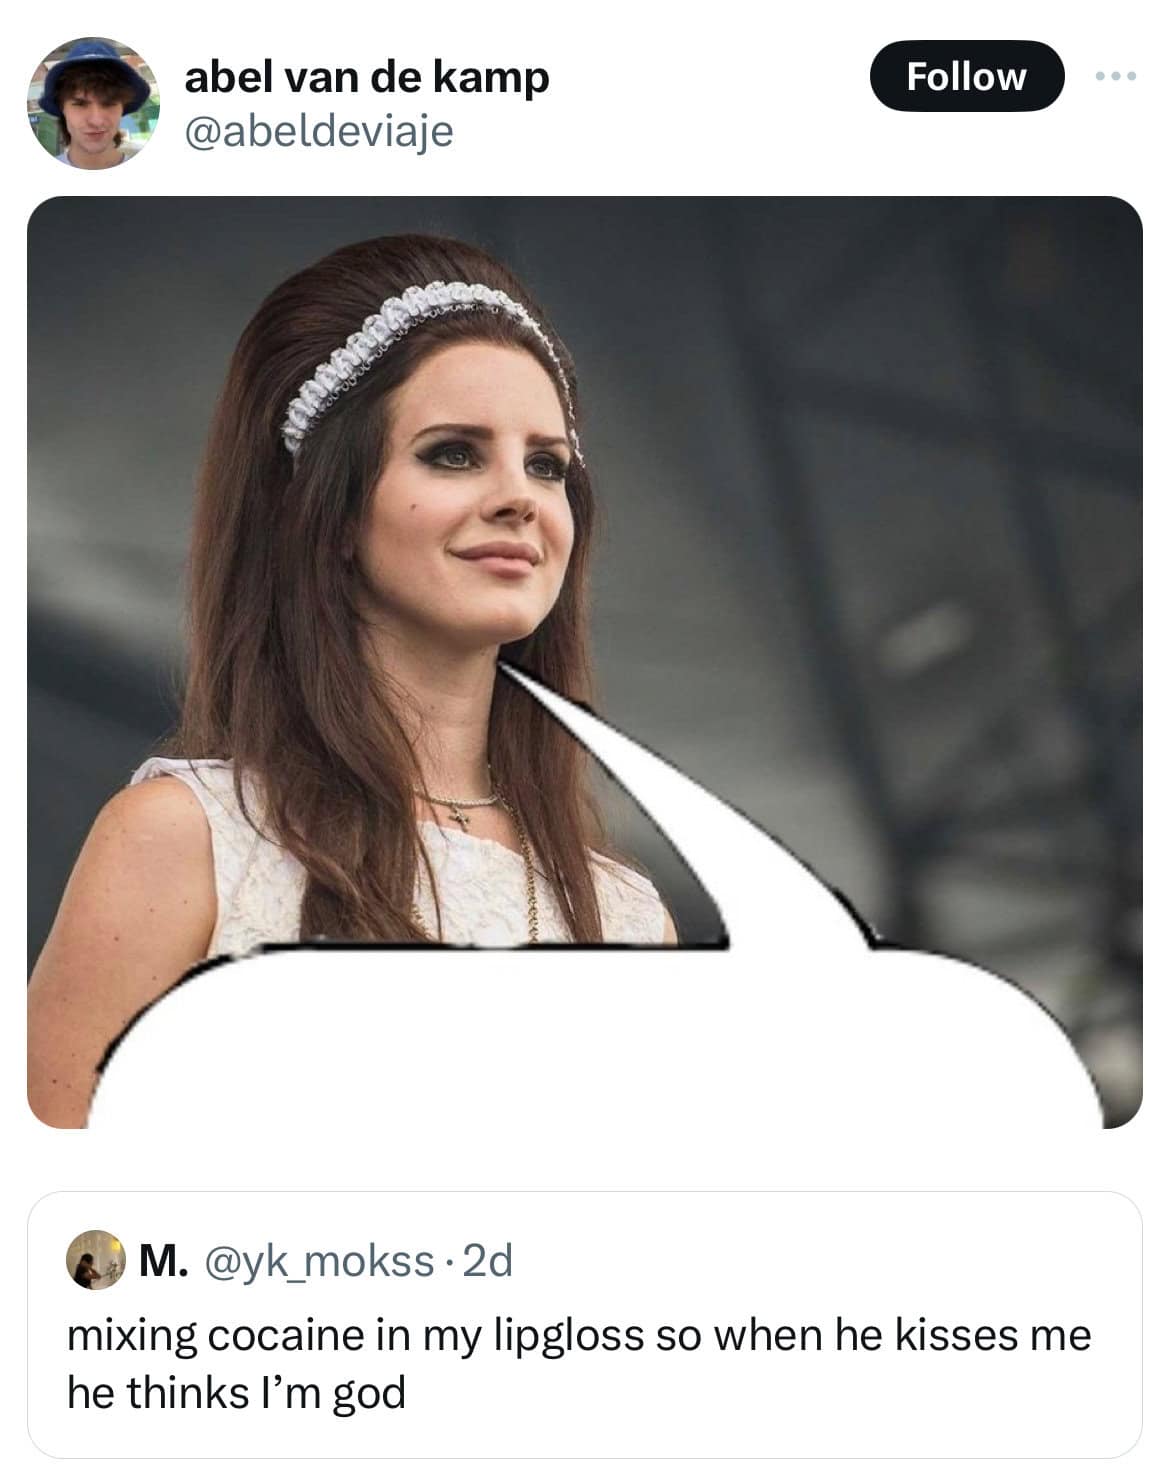Image resolution: width=1170 pixels, height=1484 pixels.
Task: Click the line "he thinks I'm god"
Action: point(236,1392)
